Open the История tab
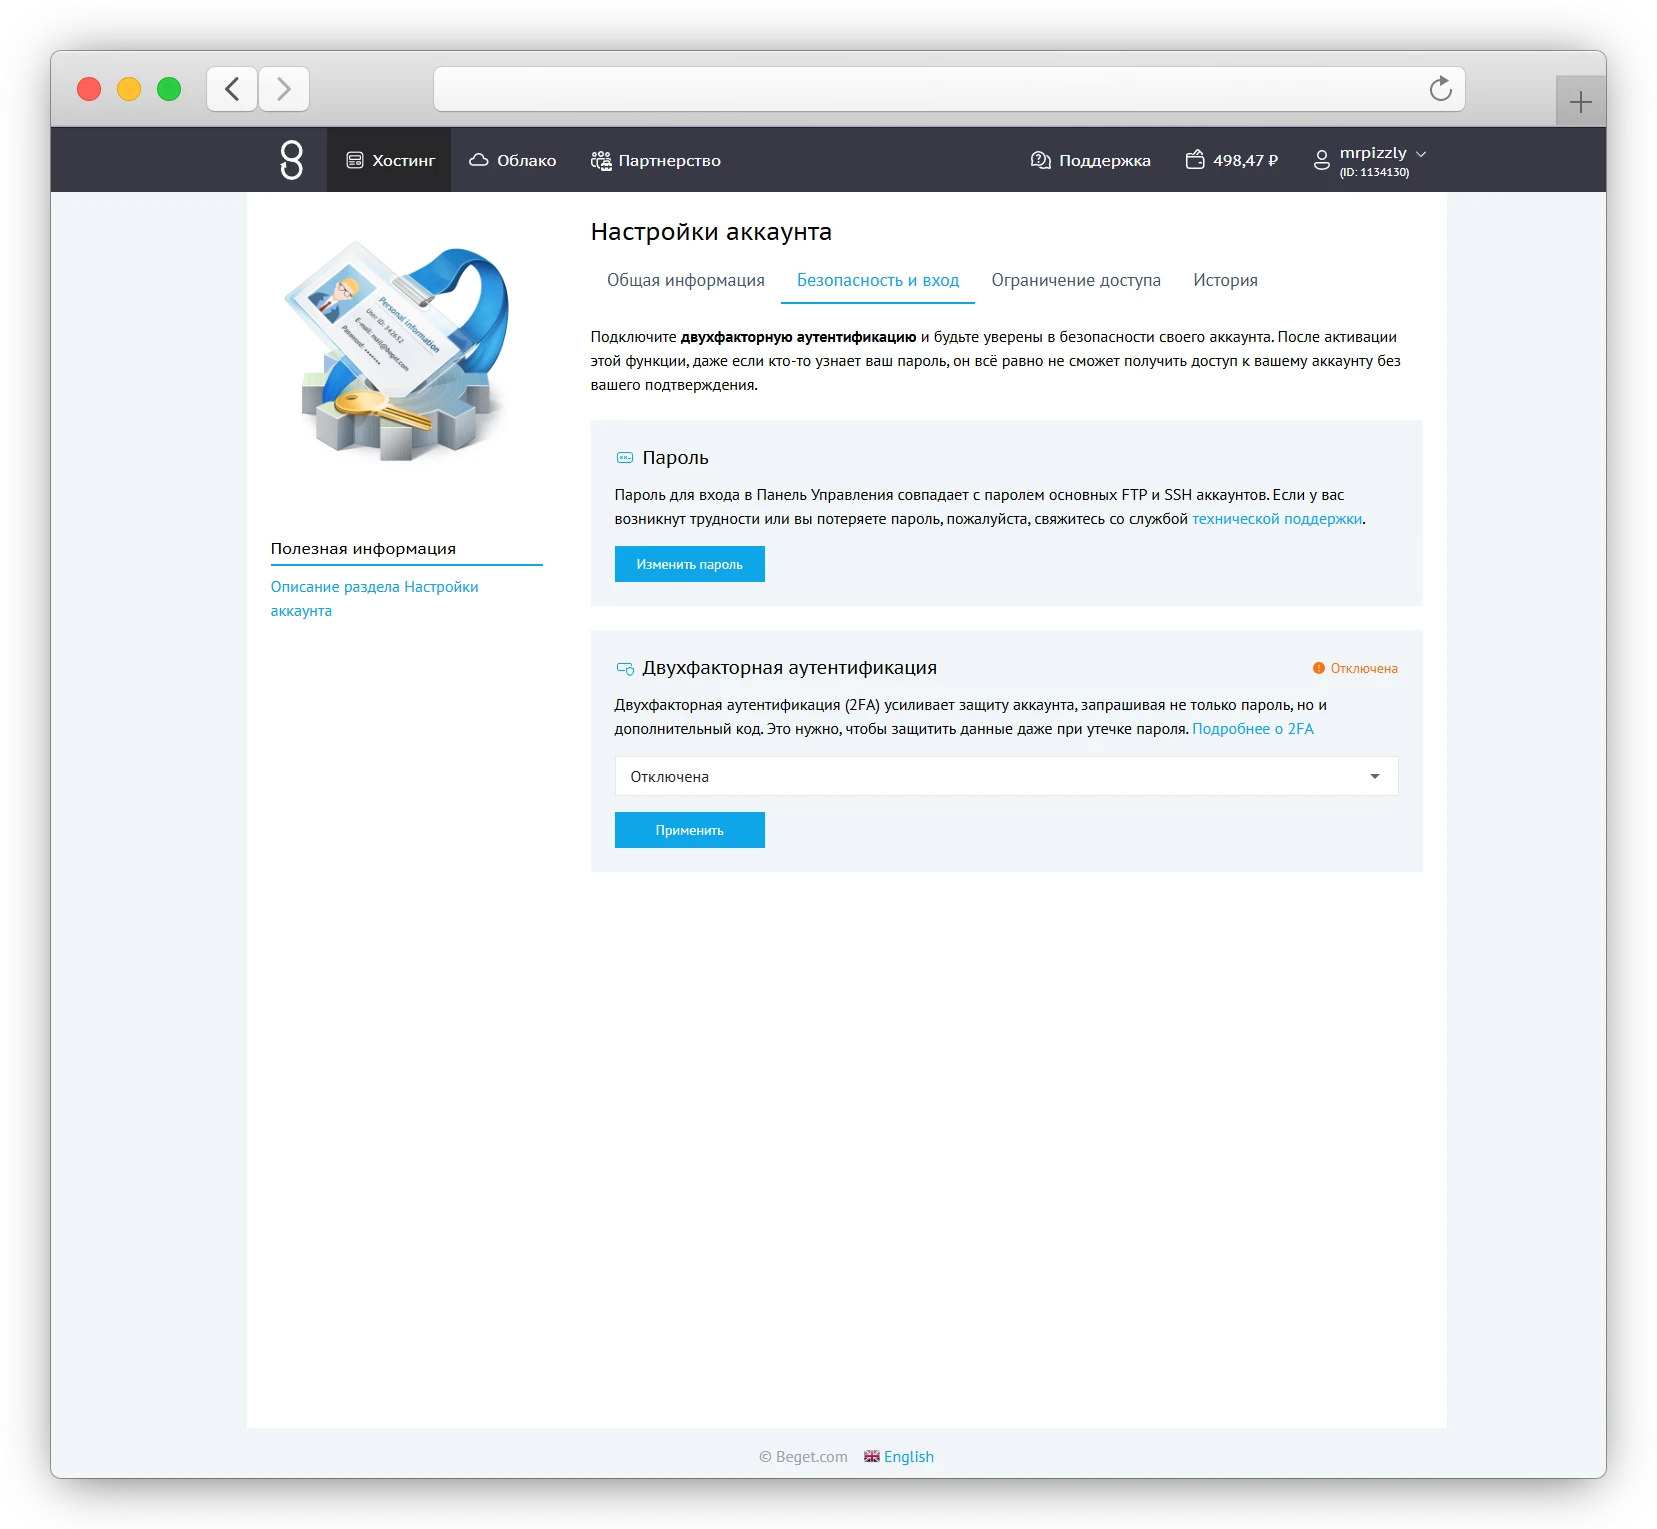The height and width of the screenshot is (1529, 1657). click(x=1225, y=280)
